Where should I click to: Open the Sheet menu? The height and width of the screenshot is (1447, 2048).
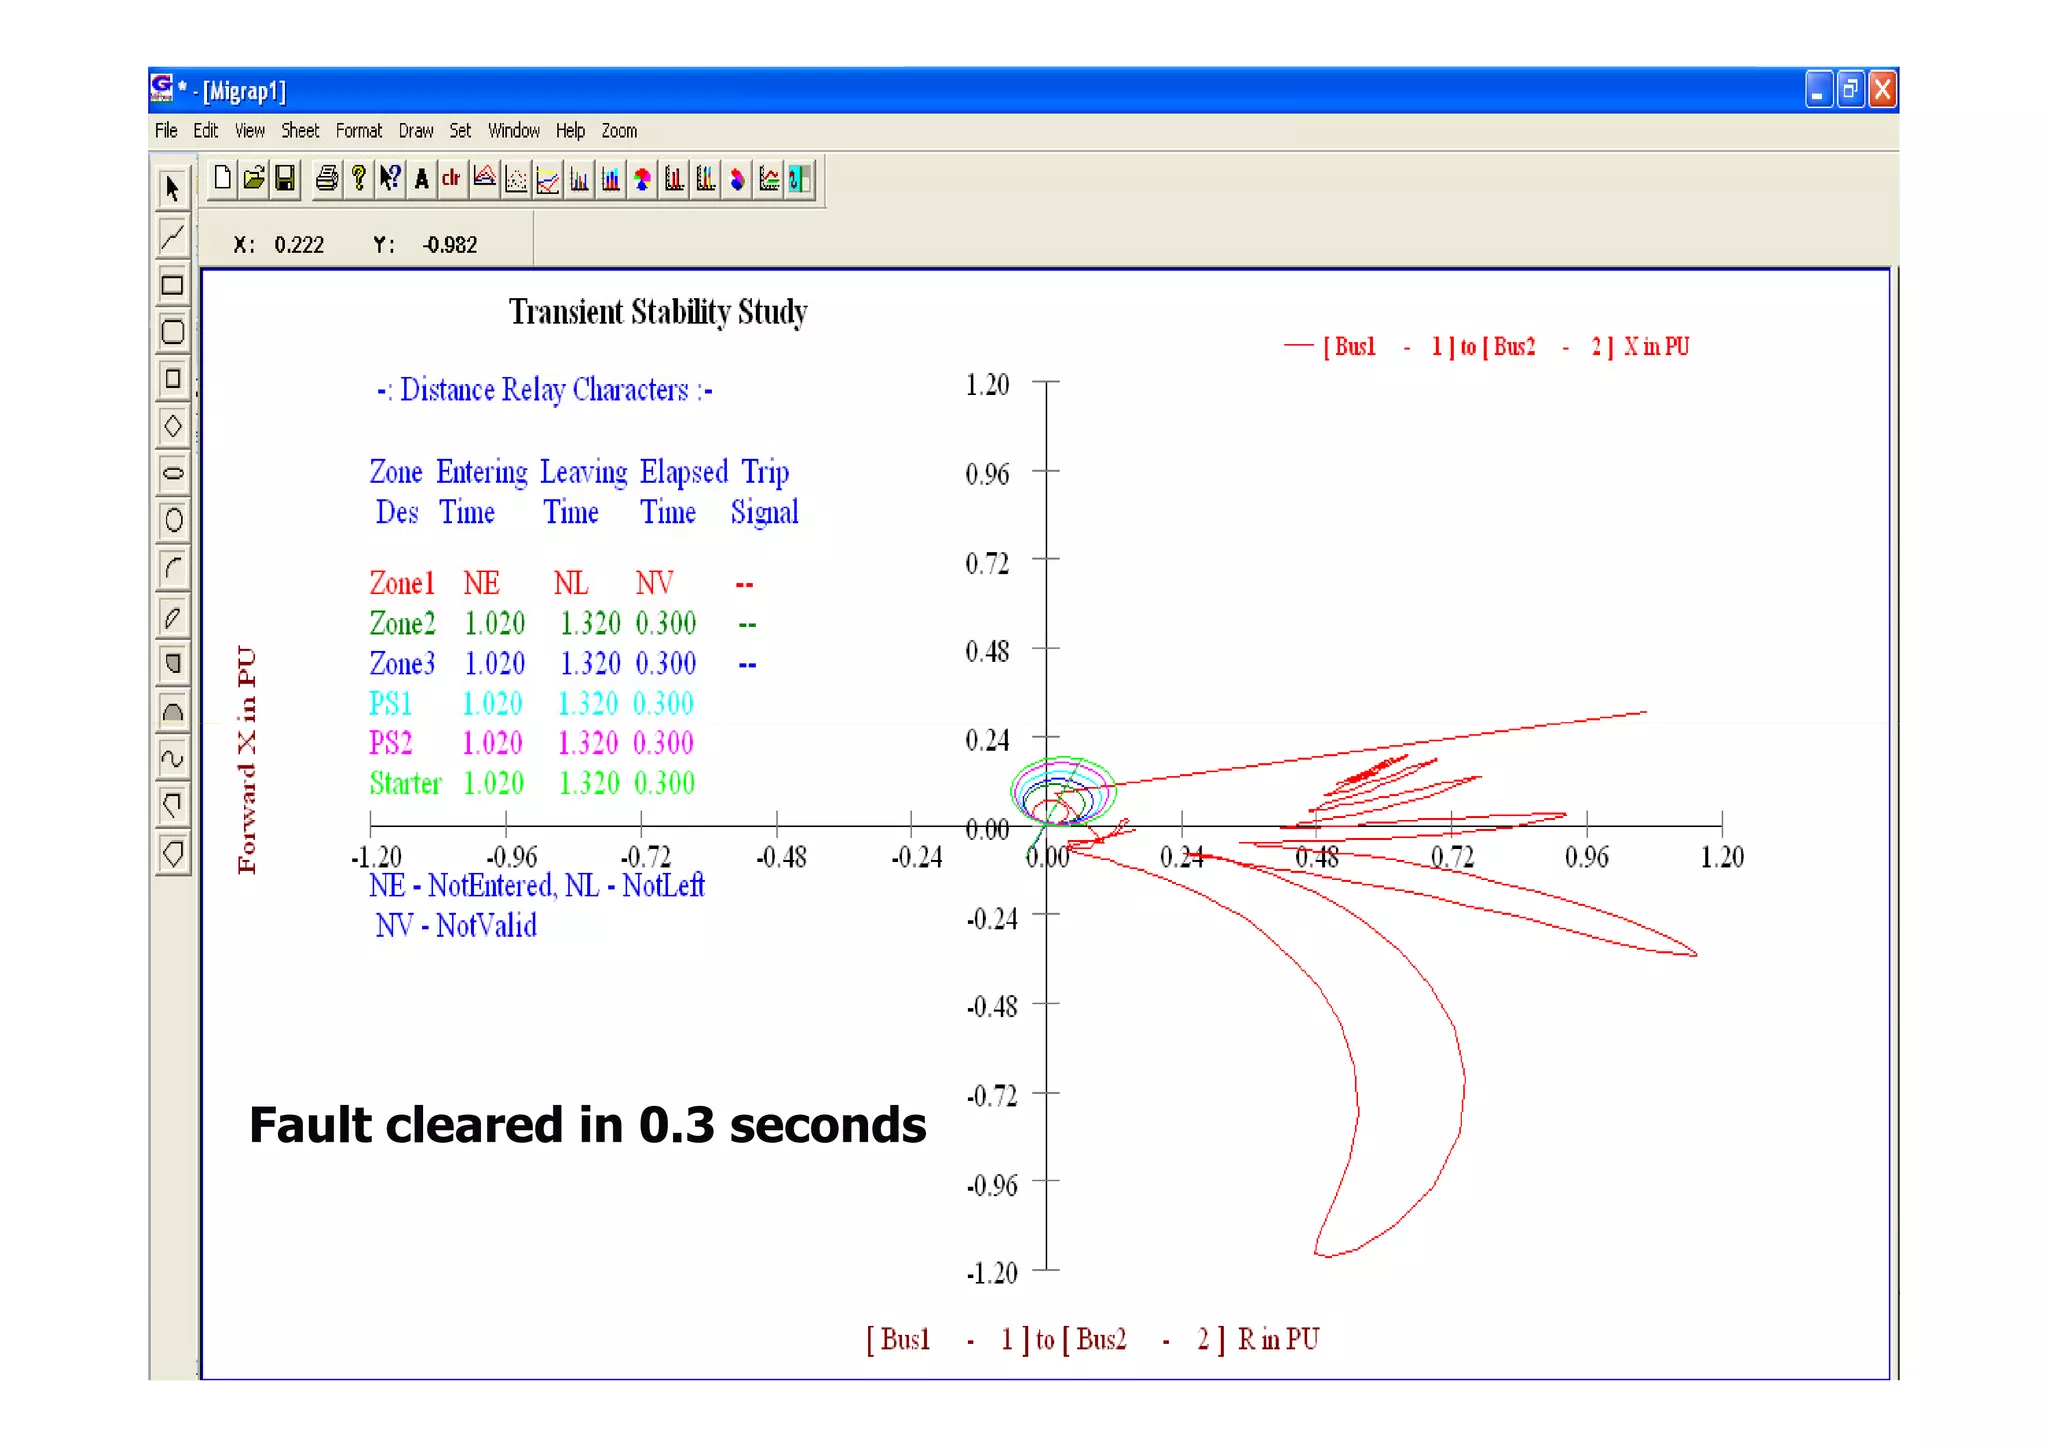[x=300, y=131]
